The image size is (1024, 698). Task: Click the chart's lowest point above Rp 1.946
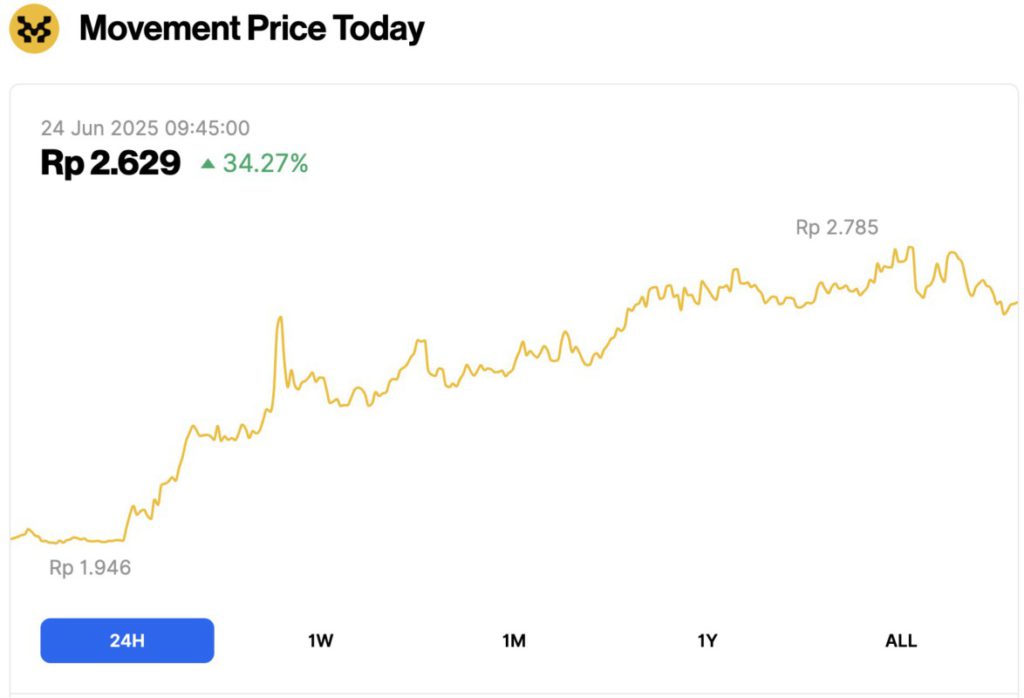60,543
